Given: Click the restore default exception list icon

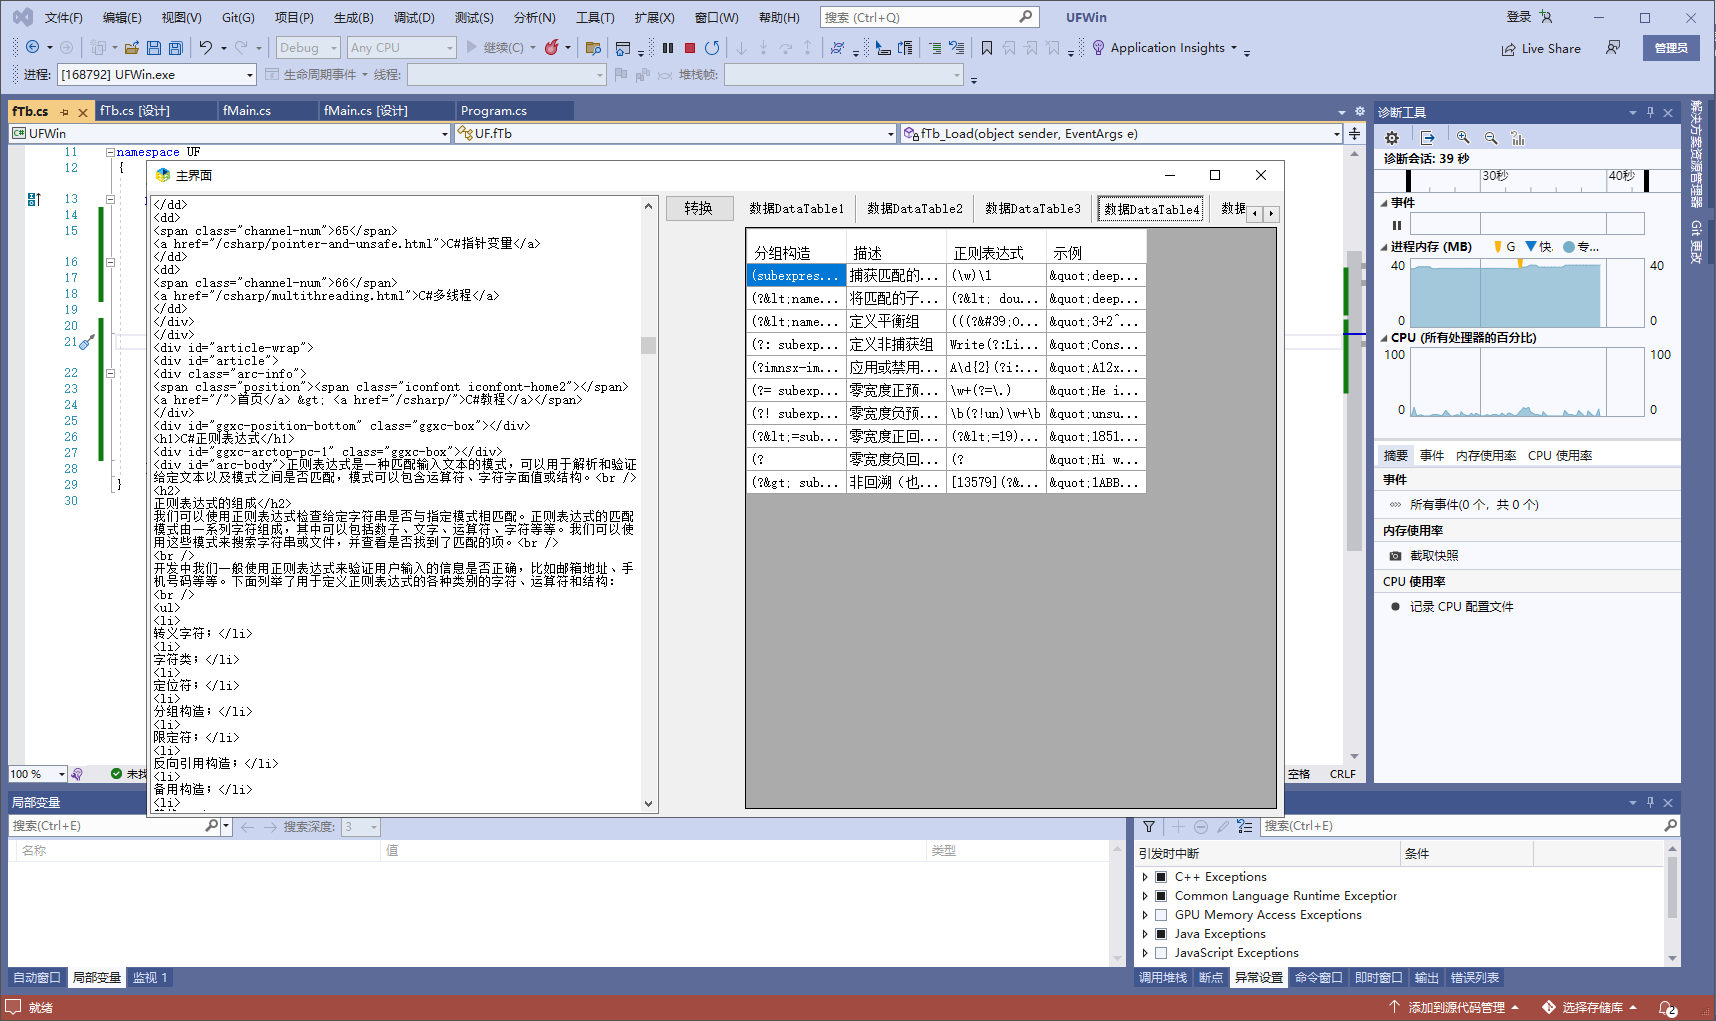Looking at the screenshot, I should [x=1245, y=826].
